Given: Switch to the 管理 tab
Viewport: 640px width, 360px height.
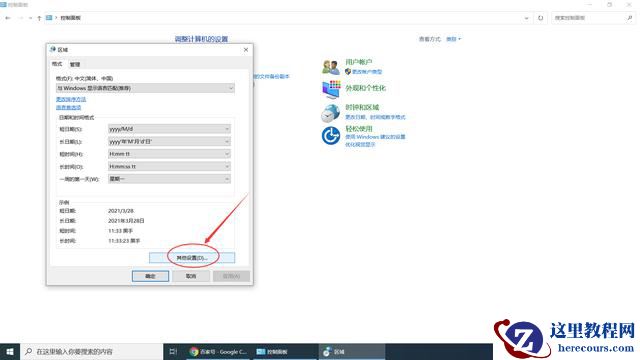Looking at the screenshot, I should click(75, 64).
